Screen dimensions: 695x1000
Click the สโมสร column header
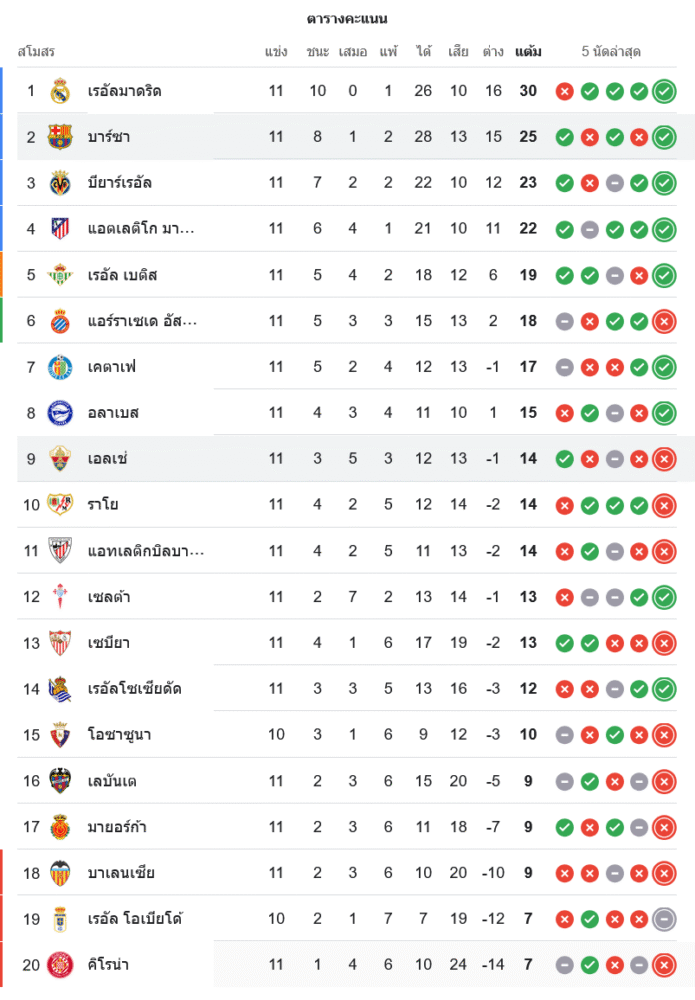pos(36,51)
